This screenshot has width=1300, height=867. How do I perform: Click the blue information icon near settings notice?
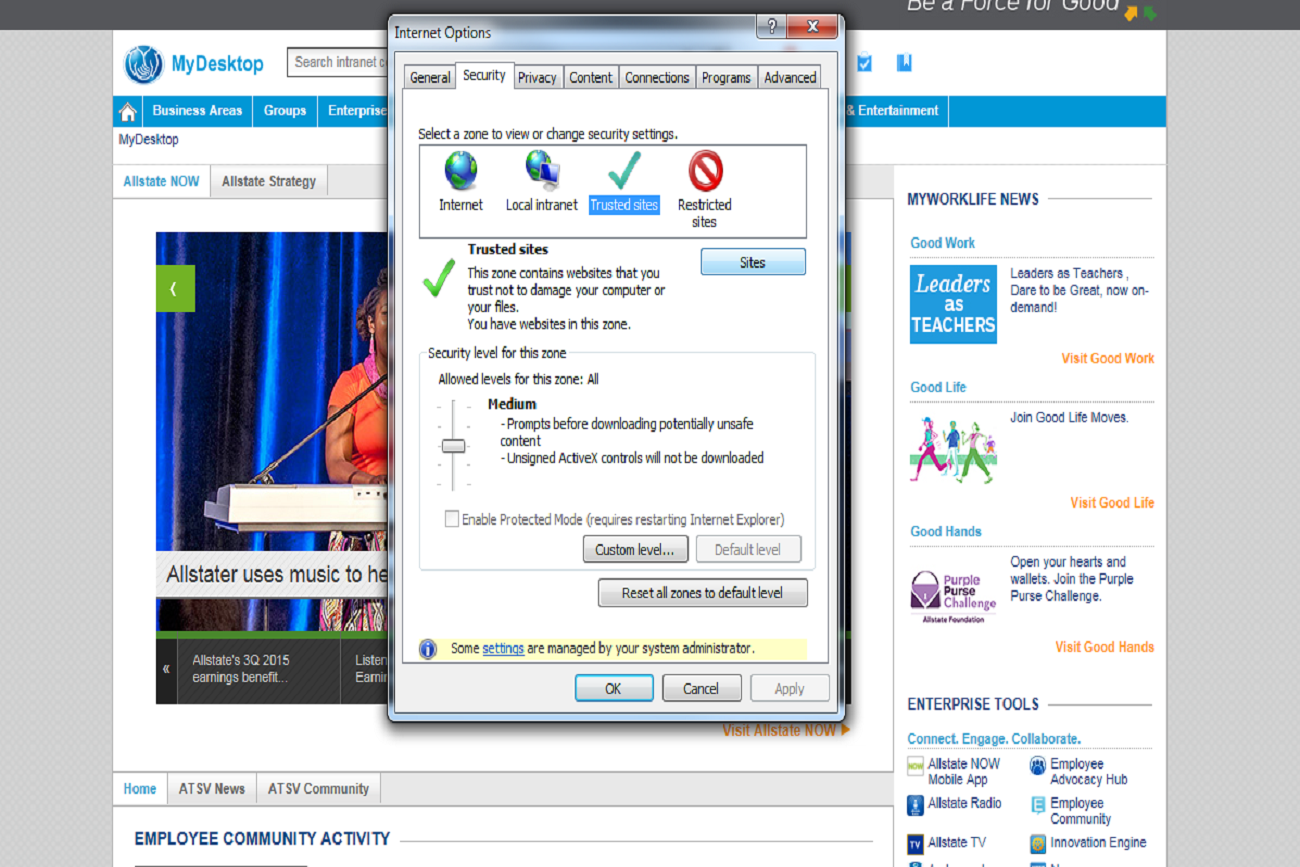[x=428, y=649]
